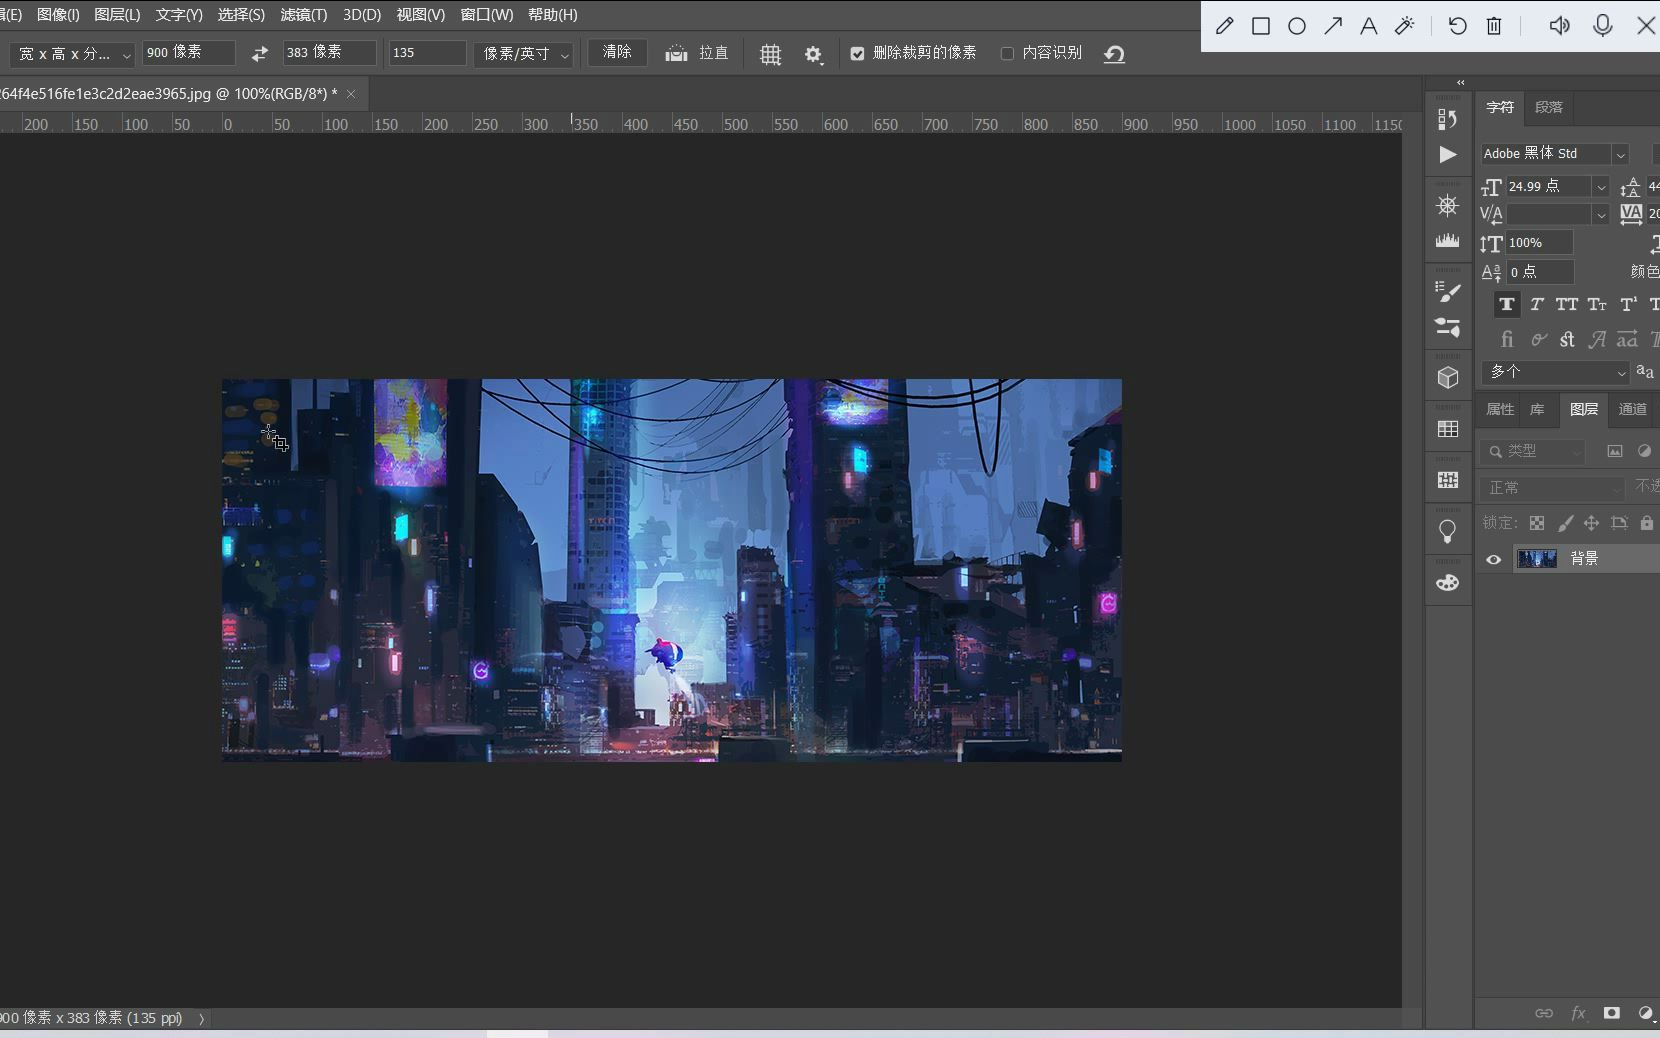Open the Actions panel play icon
1660x1038 pixels.
1447,154
